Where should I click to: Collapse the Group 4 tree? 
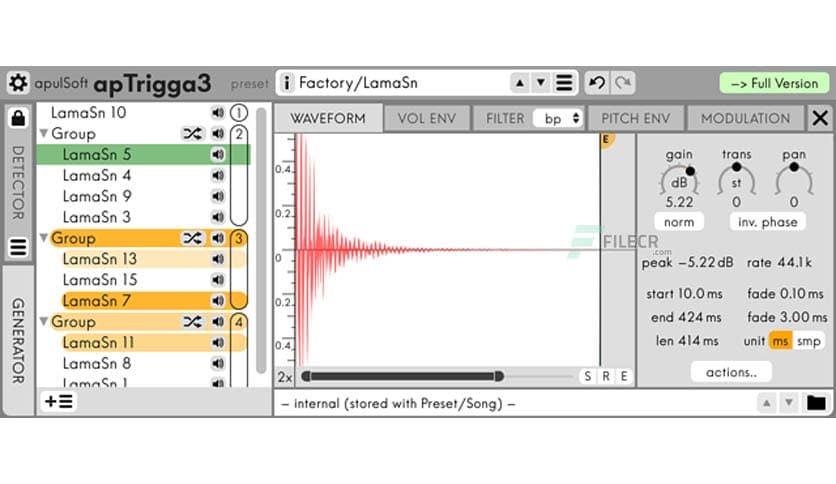pyautogui.click(x=44, y=321)
